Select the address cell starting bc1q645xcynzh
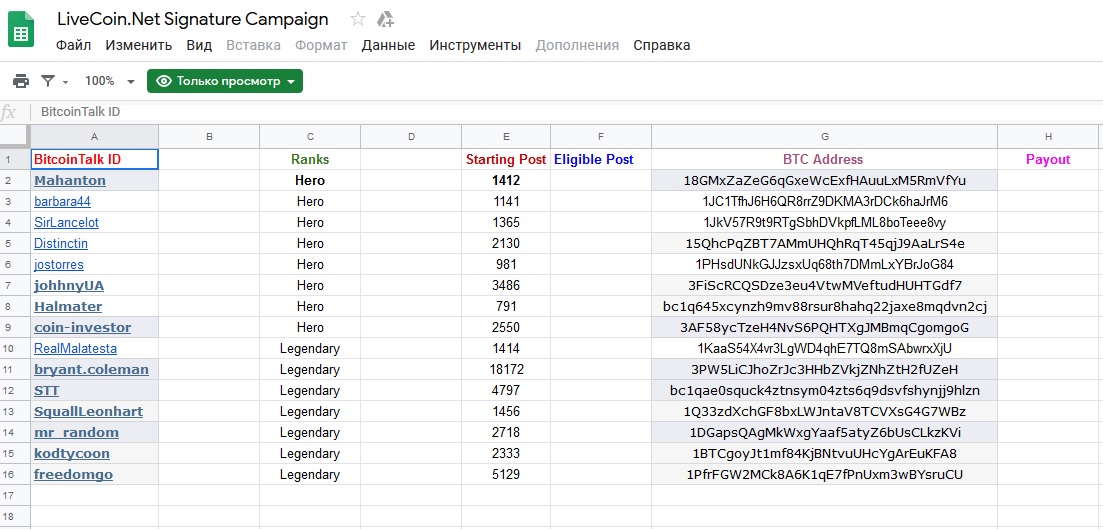Viewport: 1103px width, 529px height. pos(824,307)
